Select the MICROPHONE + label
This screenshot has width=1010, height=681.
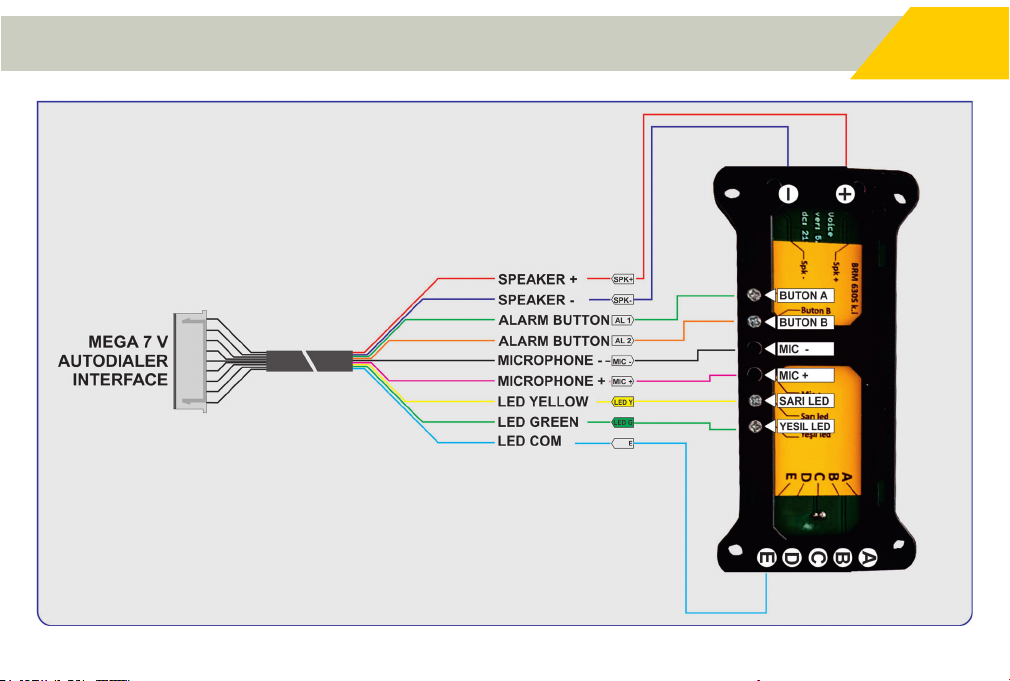coord(551,381)
